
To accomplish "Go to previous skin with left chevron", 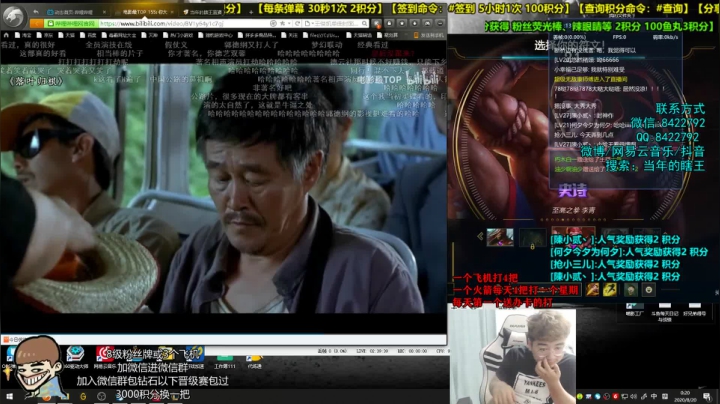I will (x=480, y=236).
